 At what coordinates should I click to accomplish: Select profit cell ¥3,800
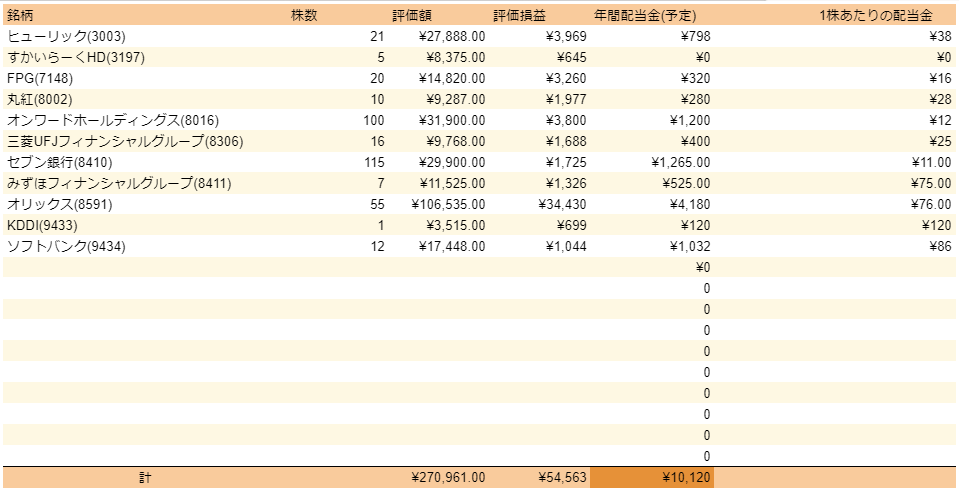pos(566,120)
